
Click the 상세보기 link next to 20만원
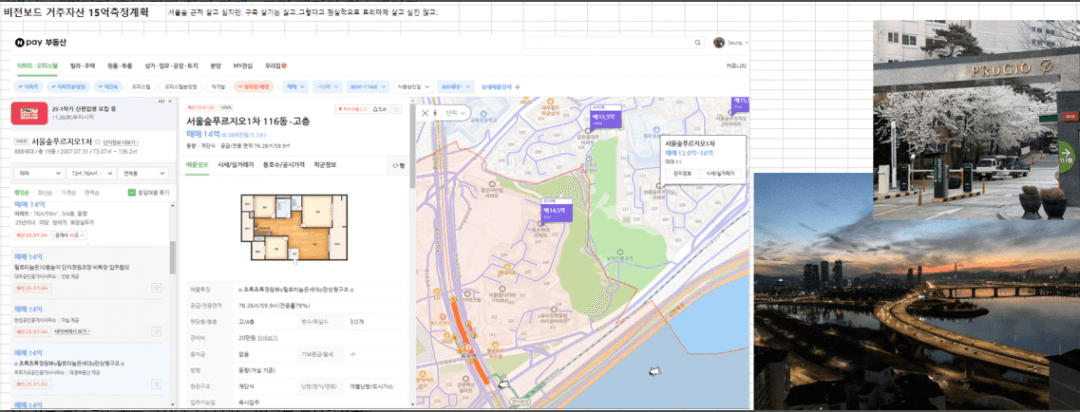(269, 338)
